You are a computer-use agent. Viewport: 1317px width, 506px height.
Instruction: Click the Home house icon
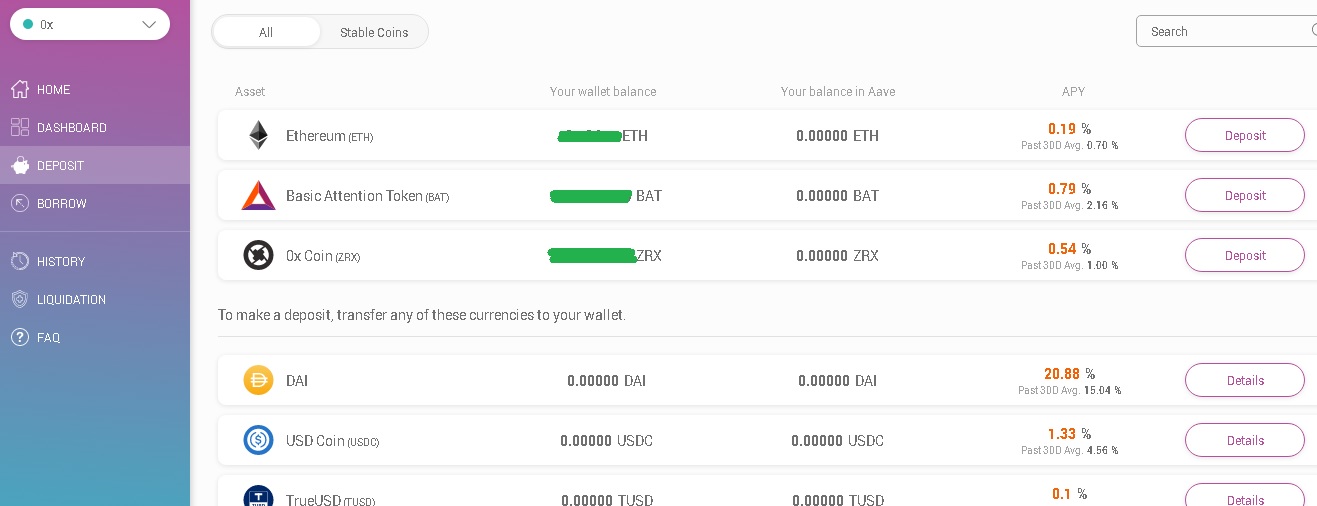click(20, 89)
